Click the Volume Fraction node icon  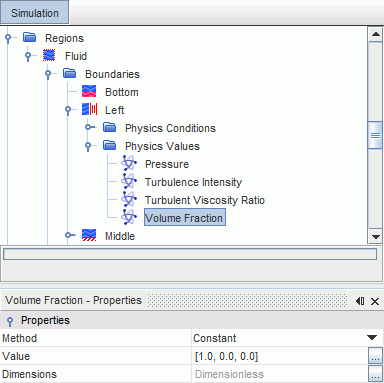(129, 218)
